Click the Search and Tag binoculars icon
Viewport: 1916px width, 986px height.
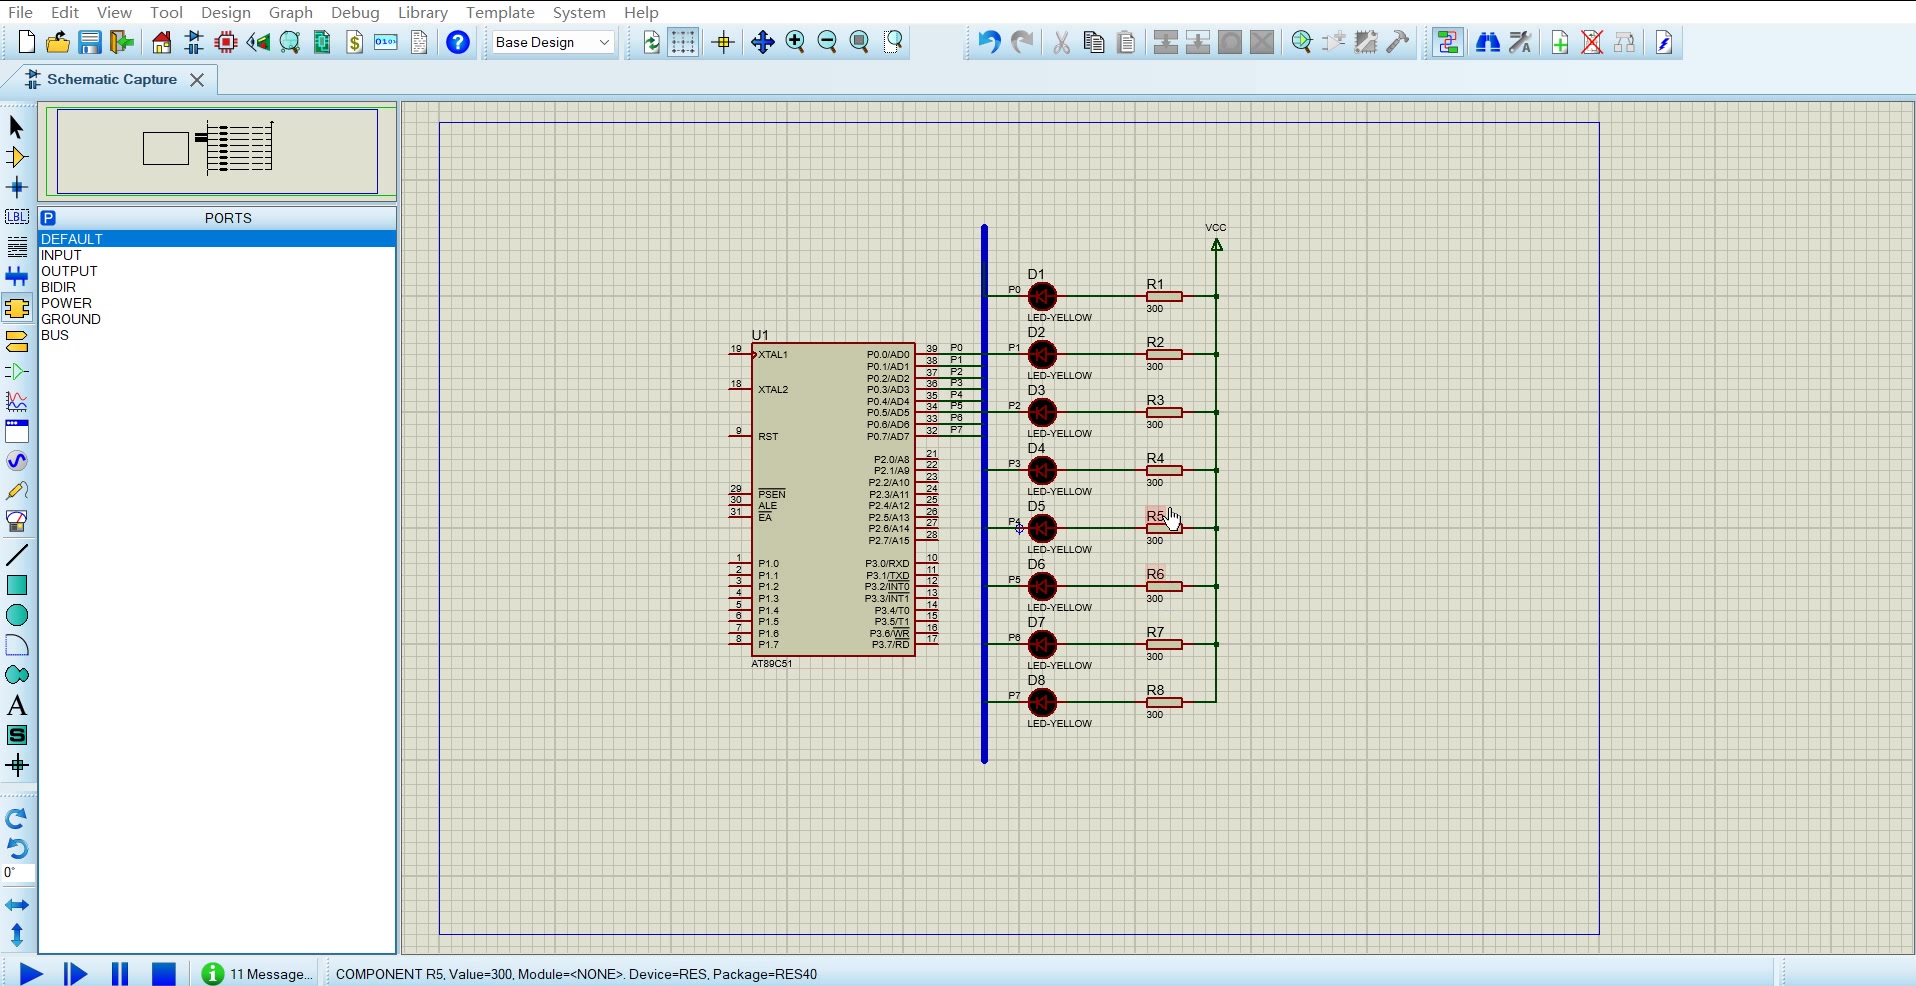(1488, 42)
